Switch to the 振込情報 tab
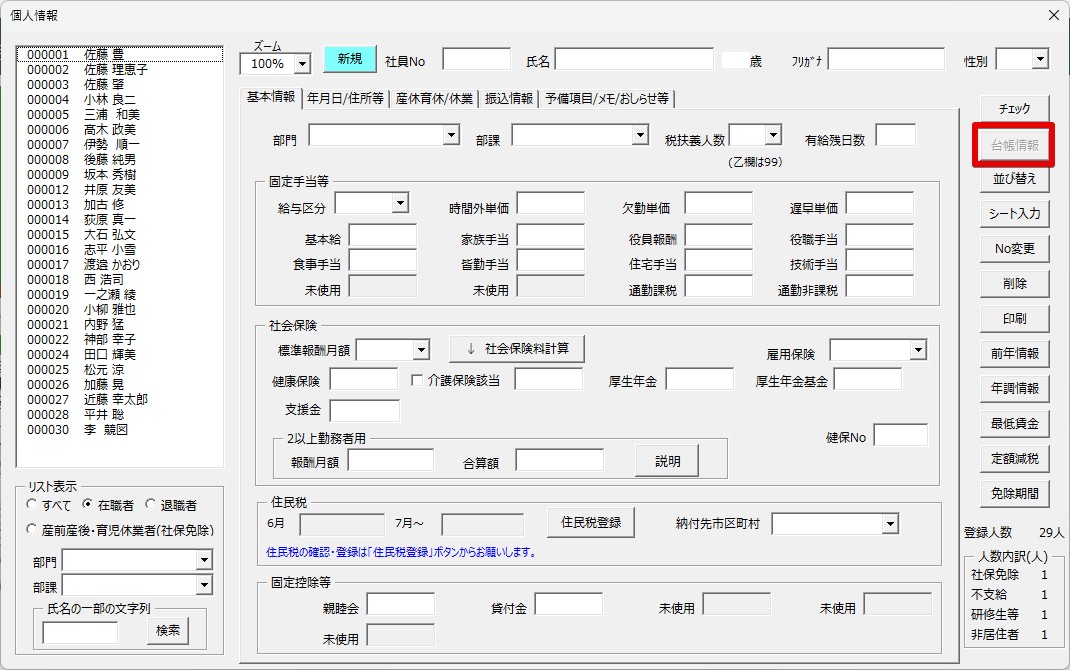This screenshot has height=670, width=1070. [509, 98]
